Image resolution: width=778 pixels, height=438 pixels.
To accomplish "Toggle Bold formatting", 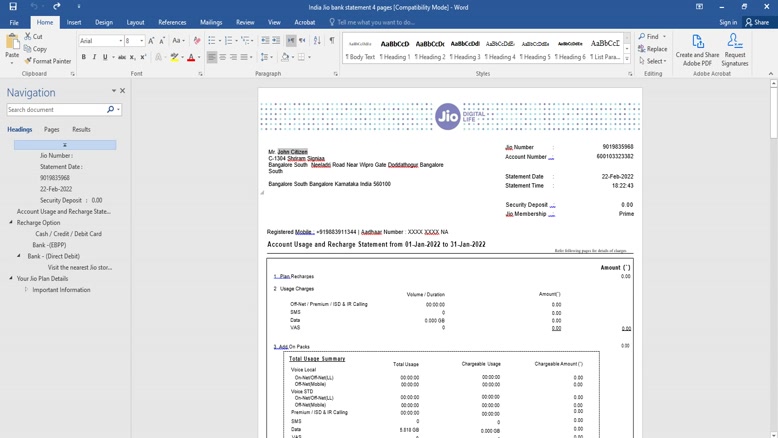I will [83, 57].
